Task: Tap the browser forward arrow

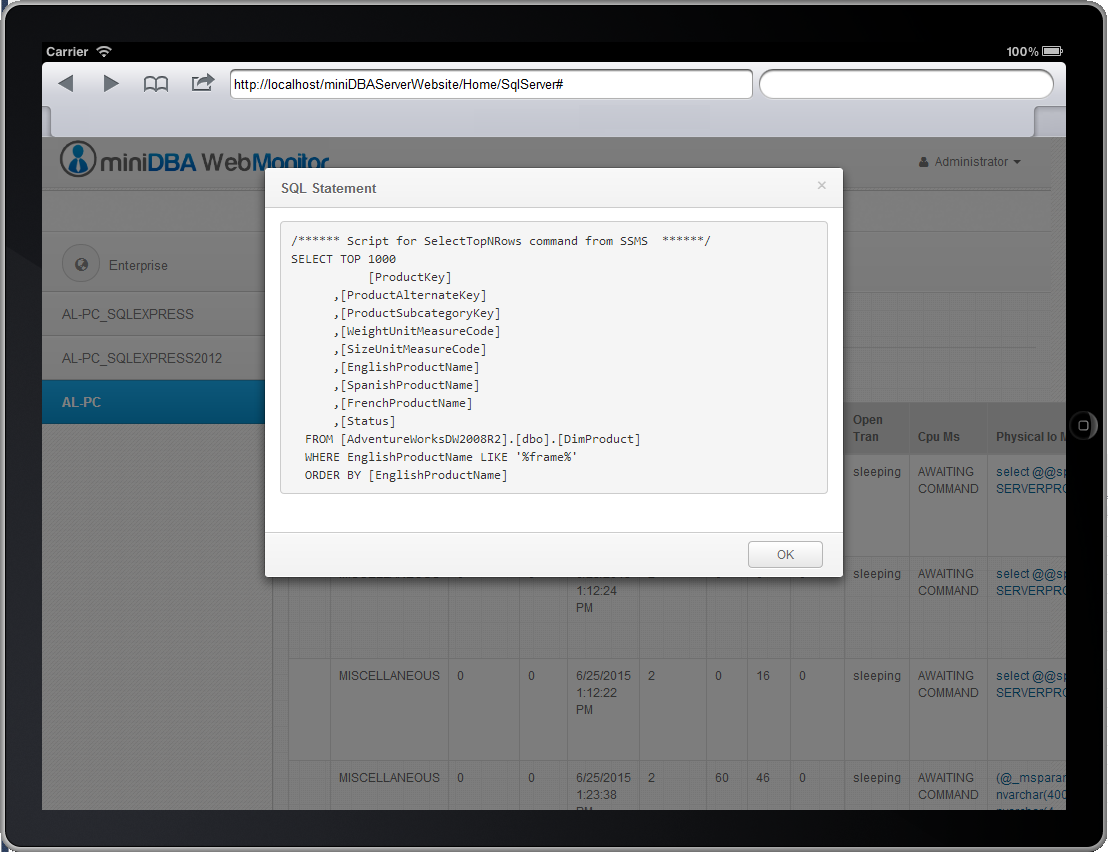Action: (111, 83)
